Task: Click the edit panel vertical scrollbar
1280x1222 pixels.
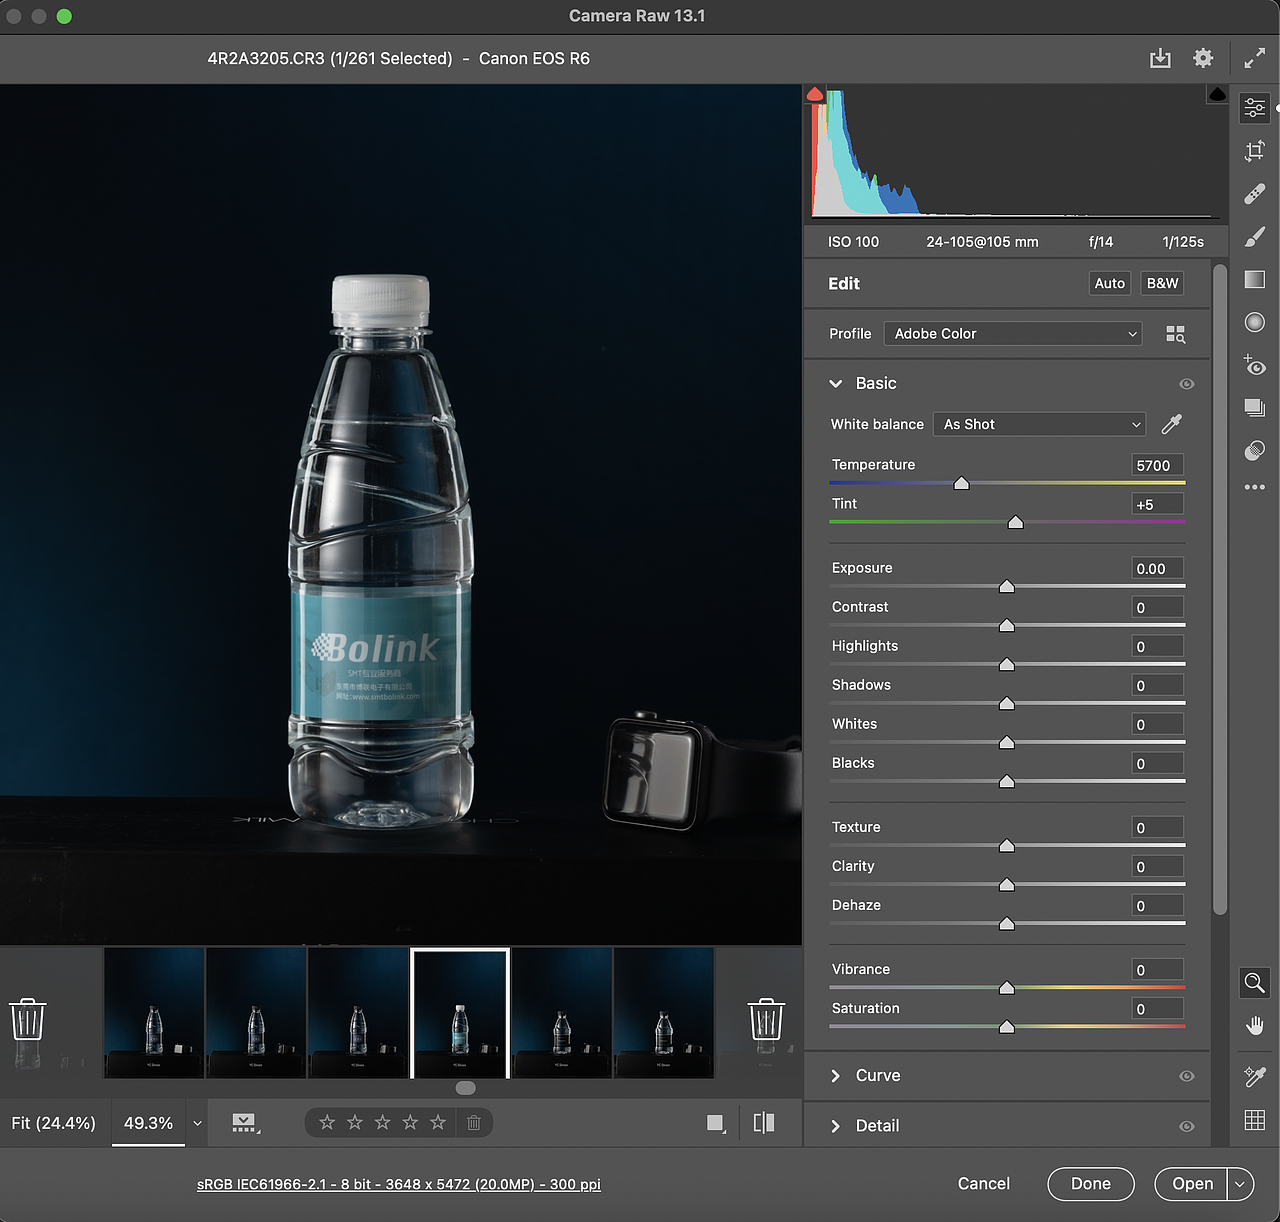Action: point(1219,589)
